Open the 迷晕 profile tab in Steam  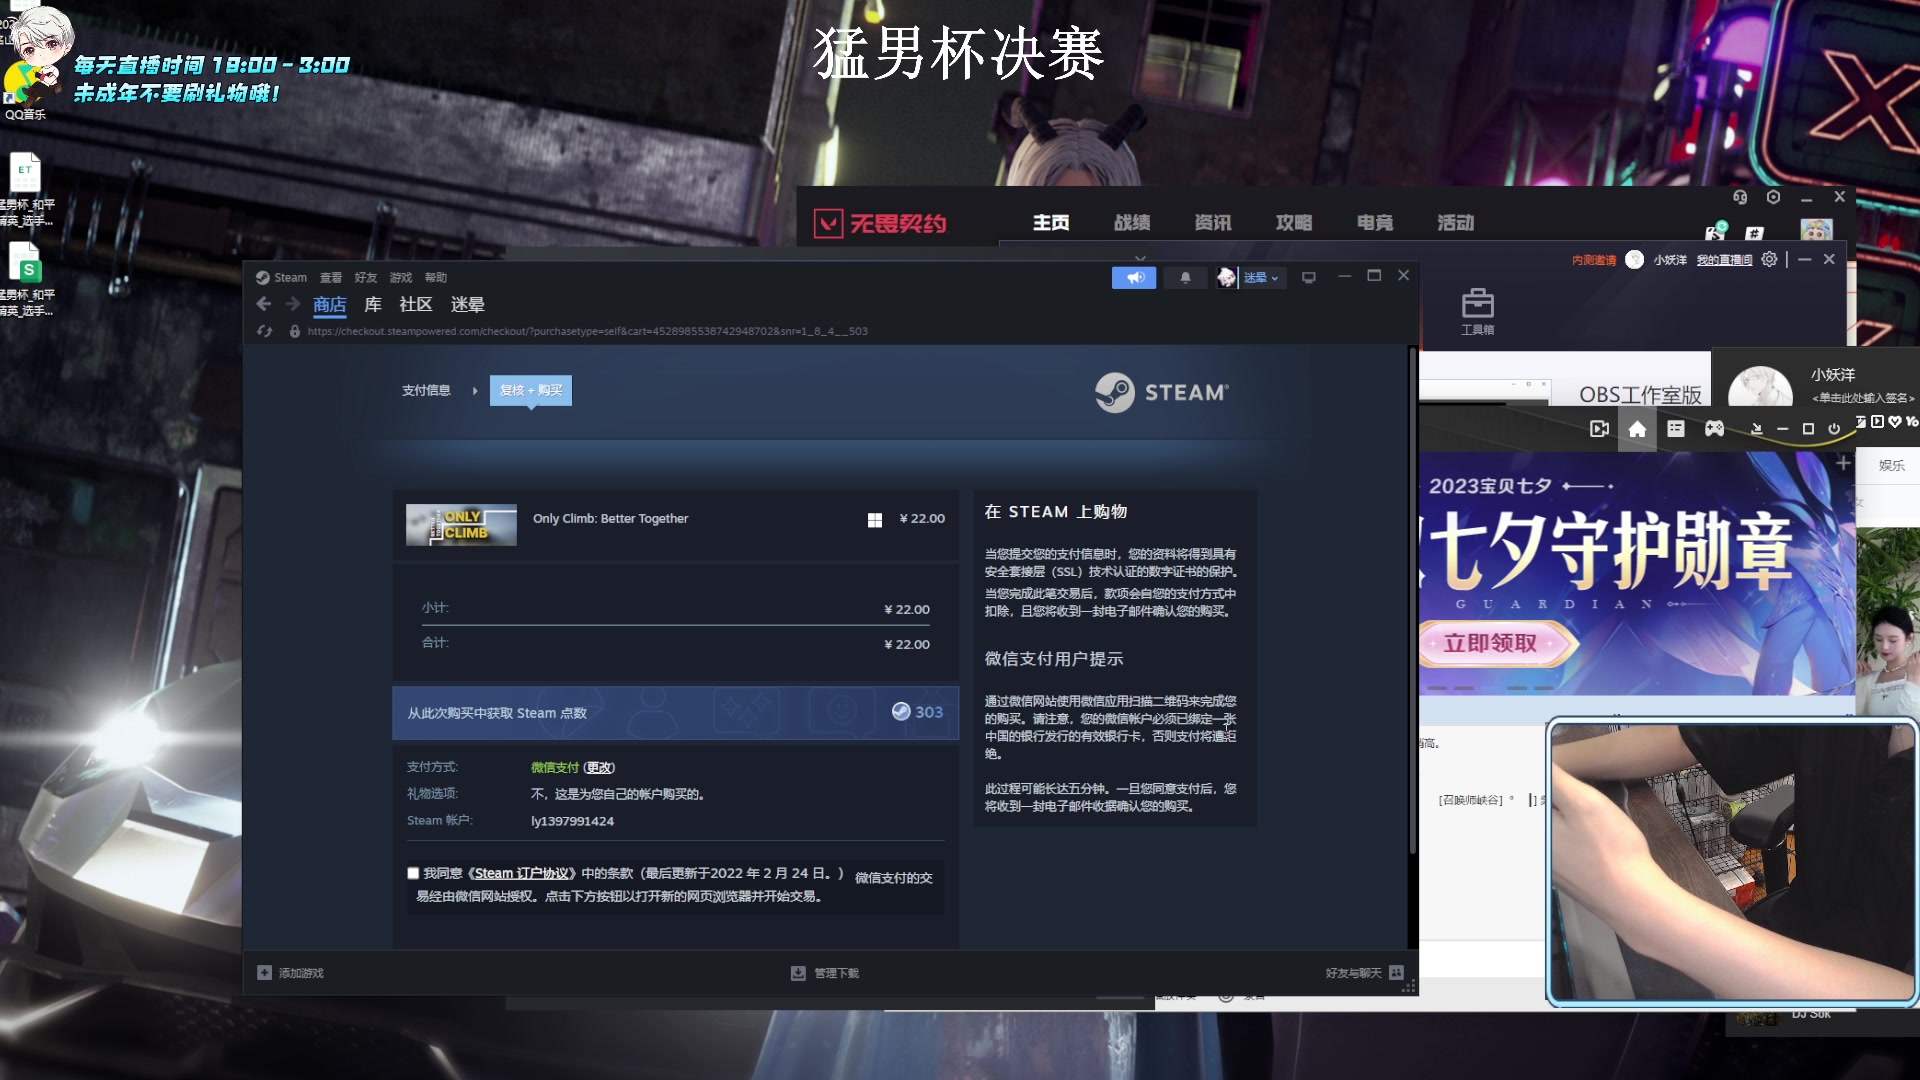tap(467, 304)
